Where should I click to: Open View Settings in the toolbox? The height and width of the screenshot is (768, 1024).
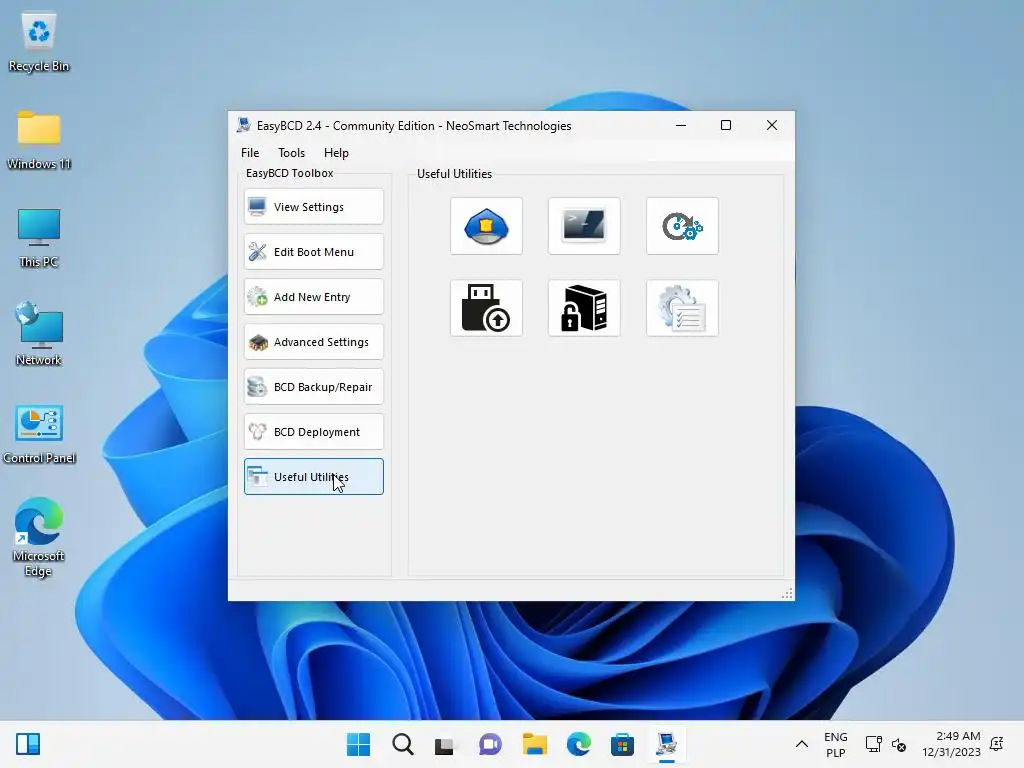tap(313, 207)
